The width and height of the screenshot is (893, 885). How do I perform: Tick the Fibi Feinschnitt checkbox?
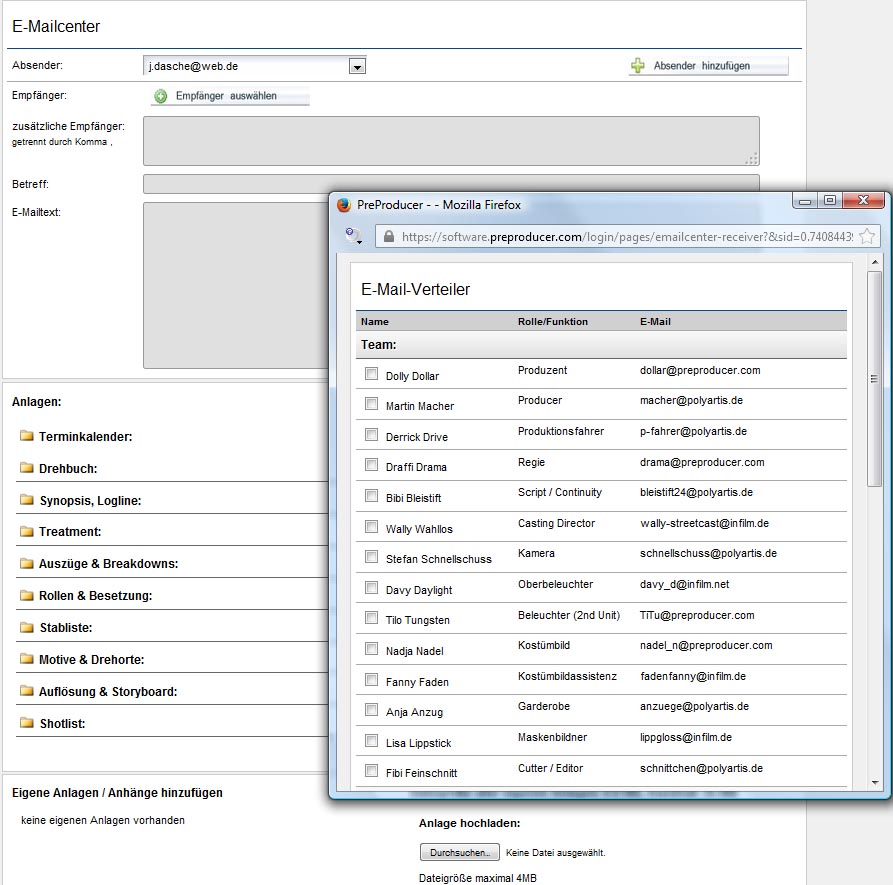tap(371, 771)
